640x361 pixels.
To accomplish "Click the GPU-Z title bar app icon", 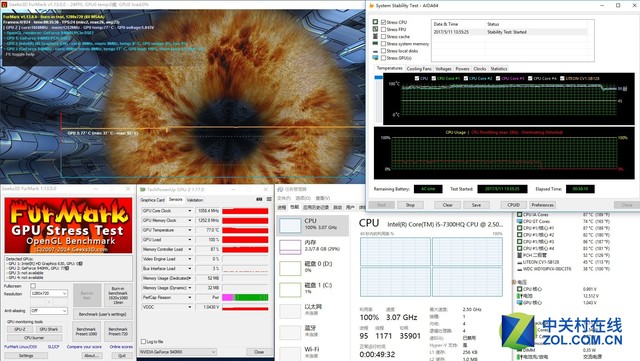I will click(x=142, y=189).
